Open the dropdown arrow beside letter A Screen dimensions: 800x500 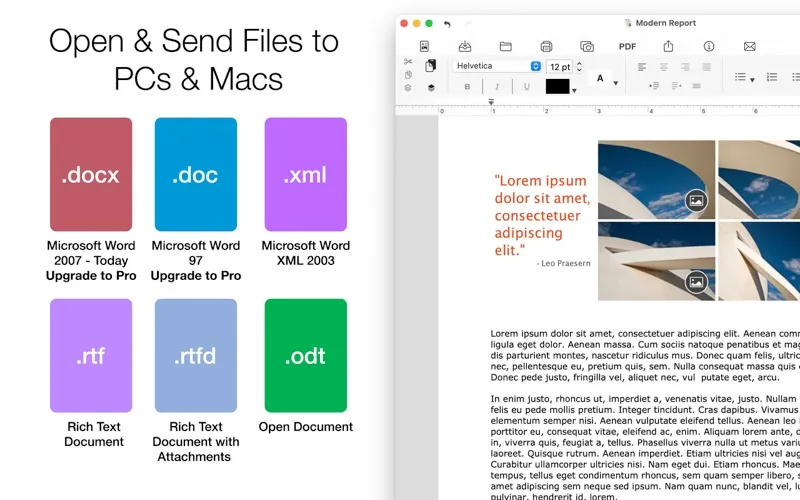(x=616, y=83)
